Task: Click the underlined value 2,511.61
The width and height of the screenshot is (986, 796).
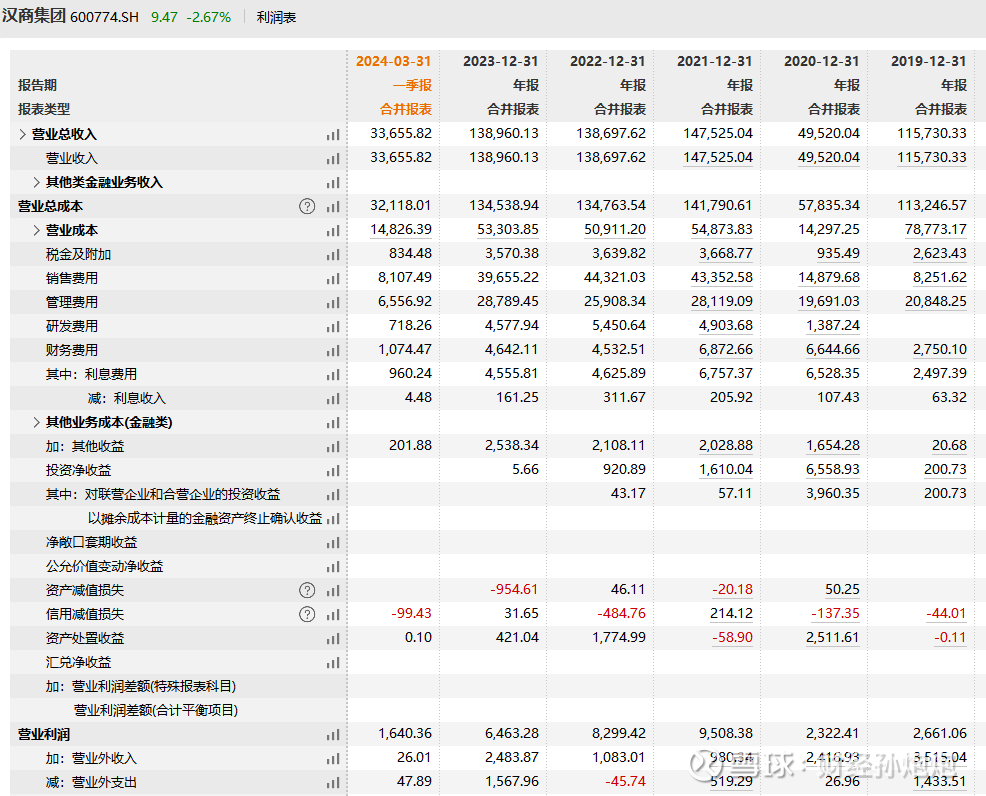Action: coord(833,638)
